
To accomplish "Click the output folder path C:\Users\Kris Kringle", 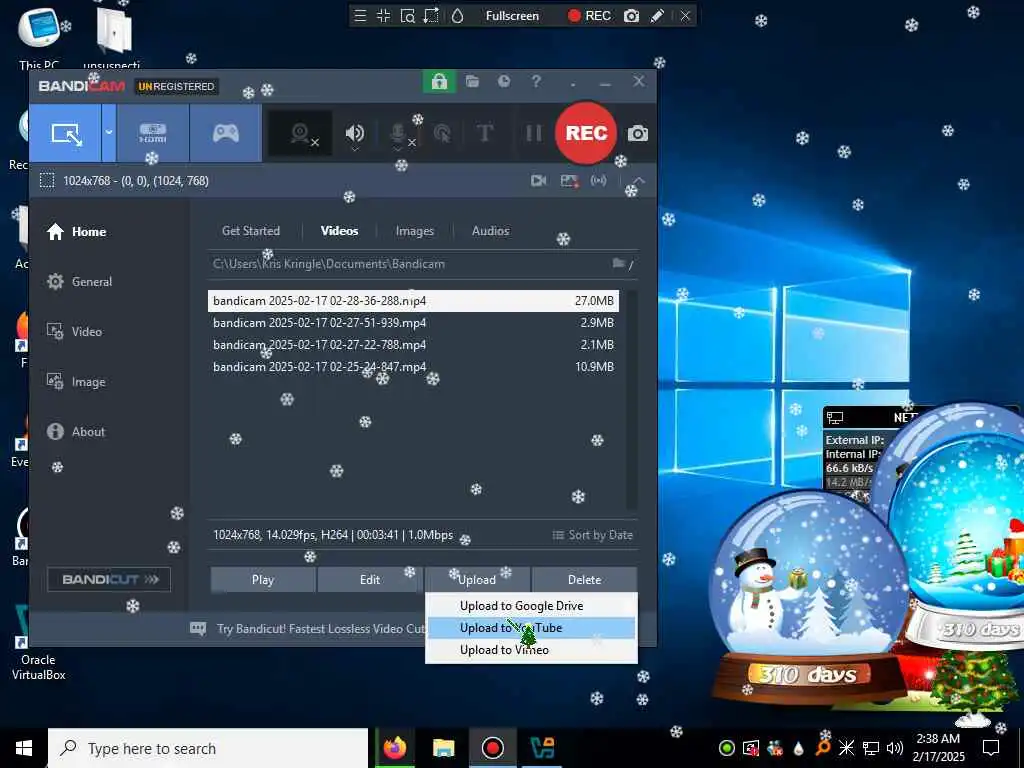I will coord(328,264).
